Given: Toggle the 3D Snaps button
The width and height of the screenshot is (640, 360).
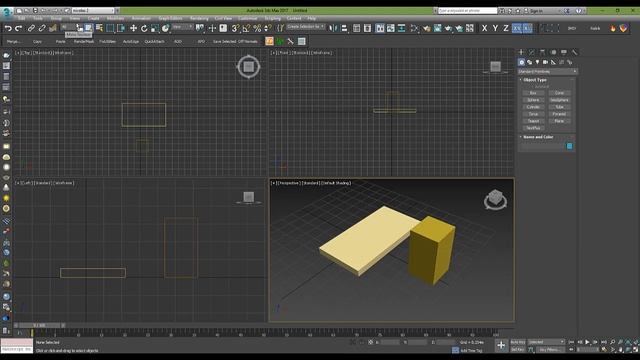Looking at the screenshot, I should tap(235, 28).
